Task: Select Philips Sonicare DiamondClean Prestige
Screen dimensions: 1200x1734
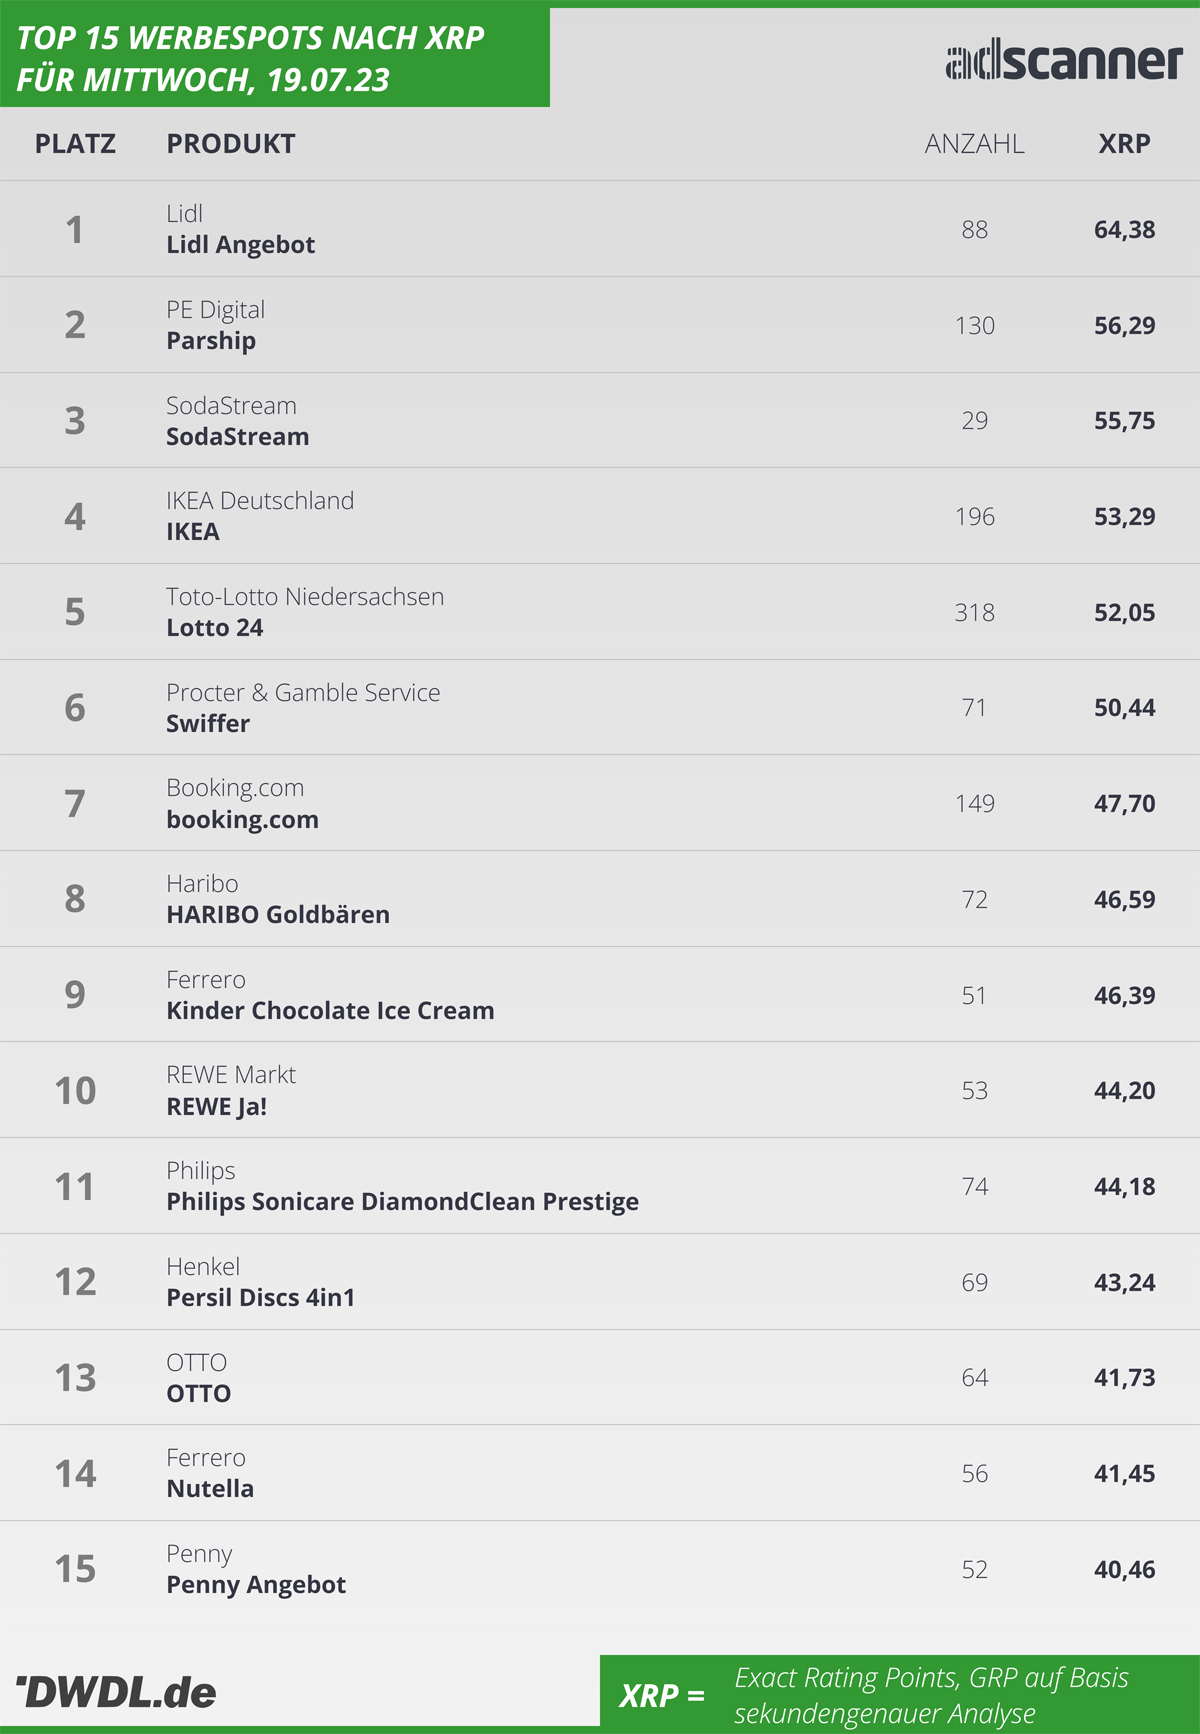Action: [x=403, y=1202]
